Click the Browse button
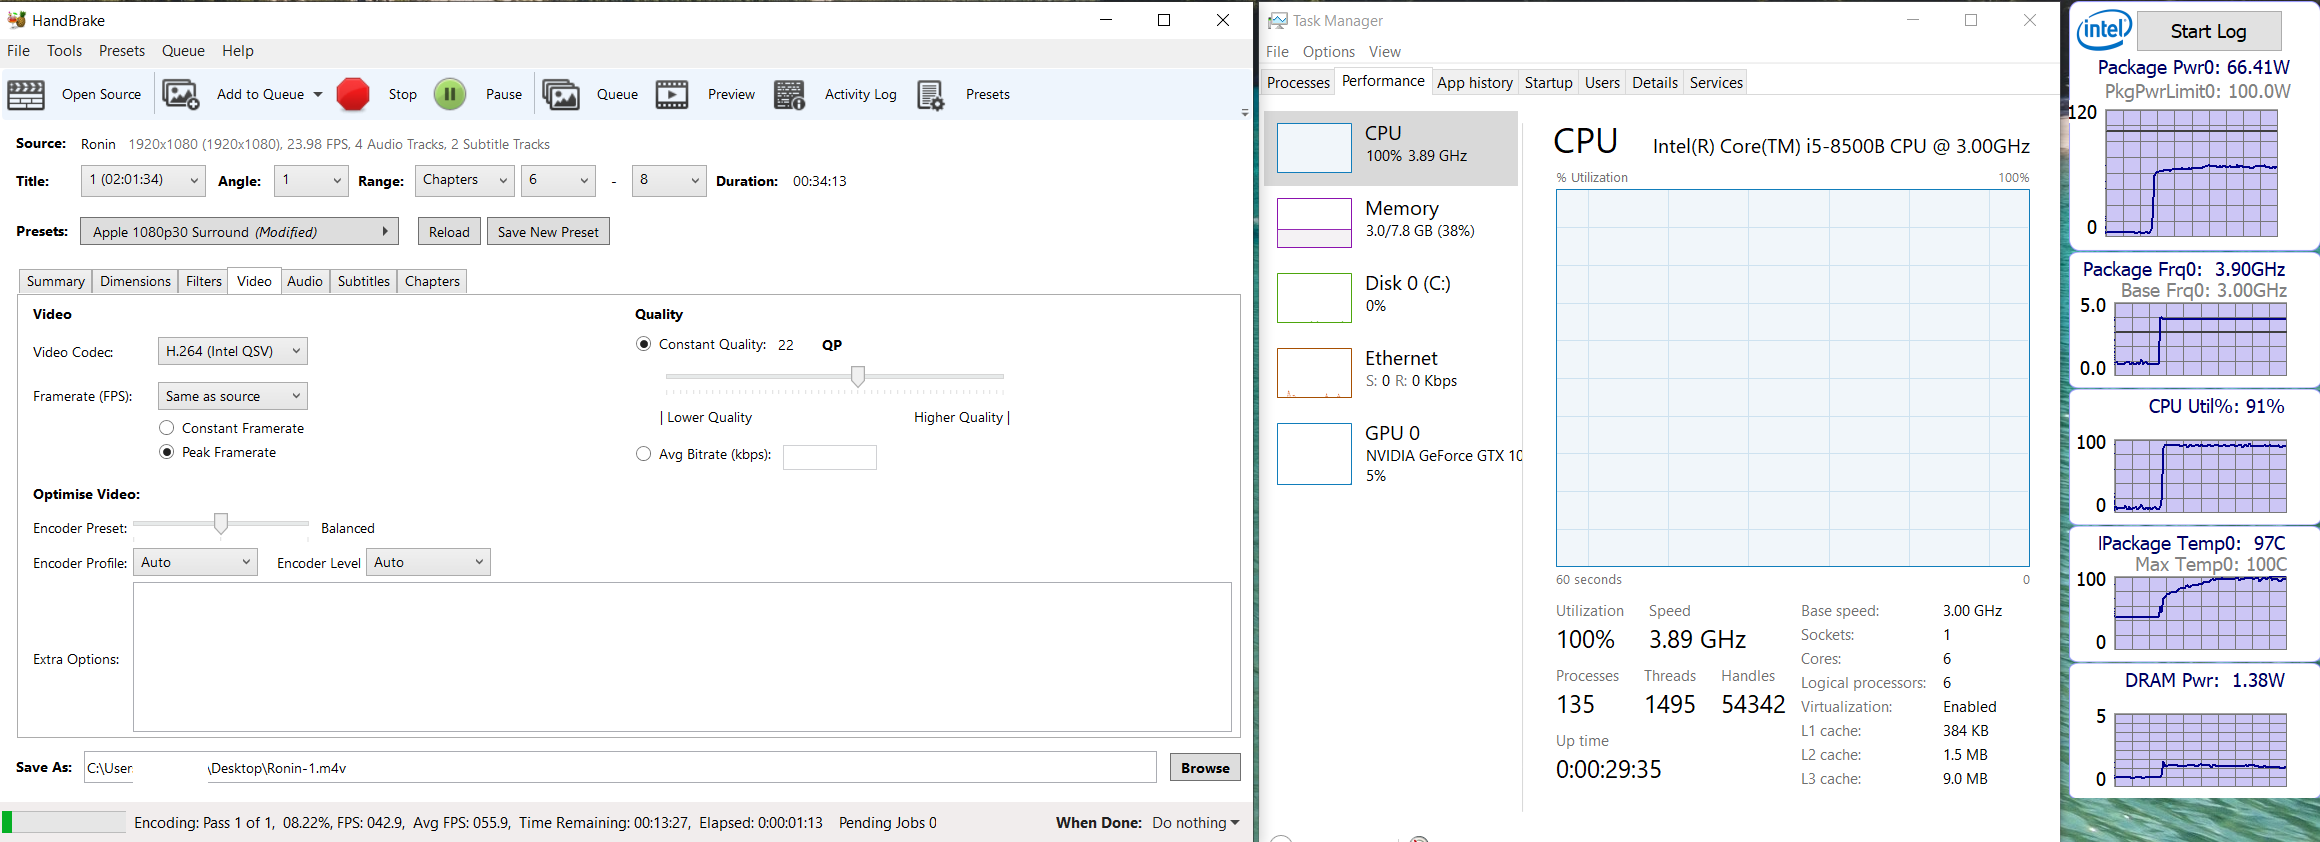This screenshot has height=842, width=2320. point(1205,768)
